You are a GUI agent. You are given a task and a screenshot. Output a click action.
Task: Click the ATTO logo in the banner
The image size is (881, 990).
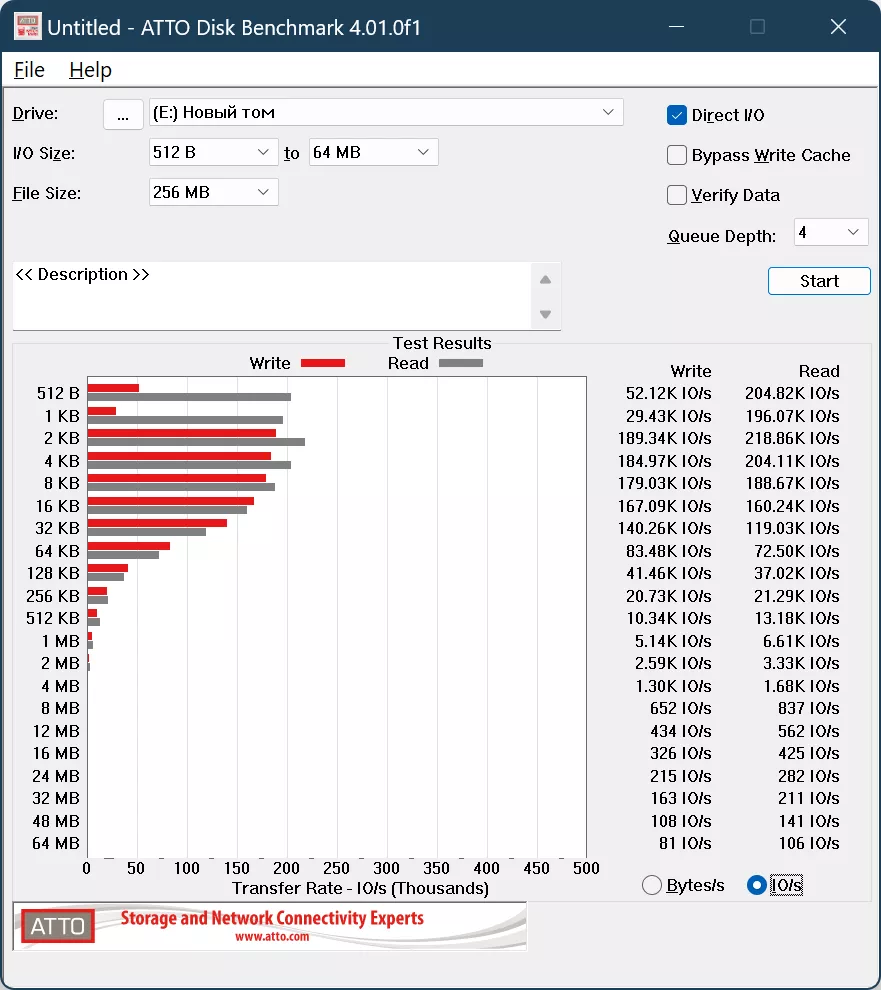57,926
